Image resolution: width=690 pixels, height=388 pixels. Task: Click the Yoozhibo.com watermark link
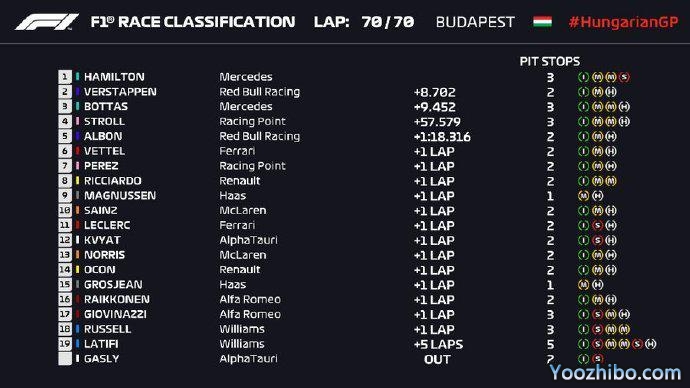615,373
